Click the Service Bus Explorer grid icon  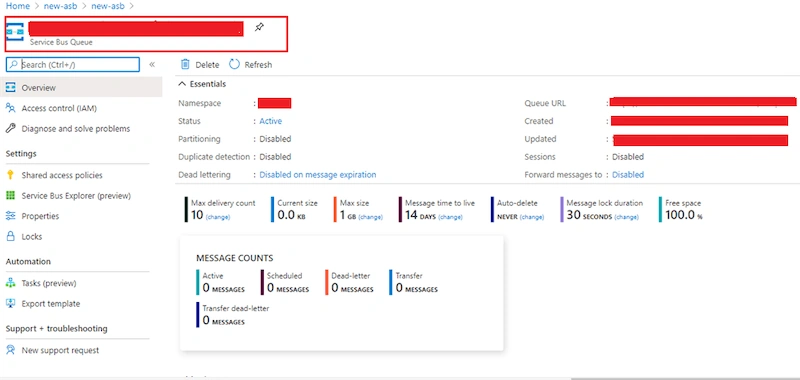pos(11,195)
